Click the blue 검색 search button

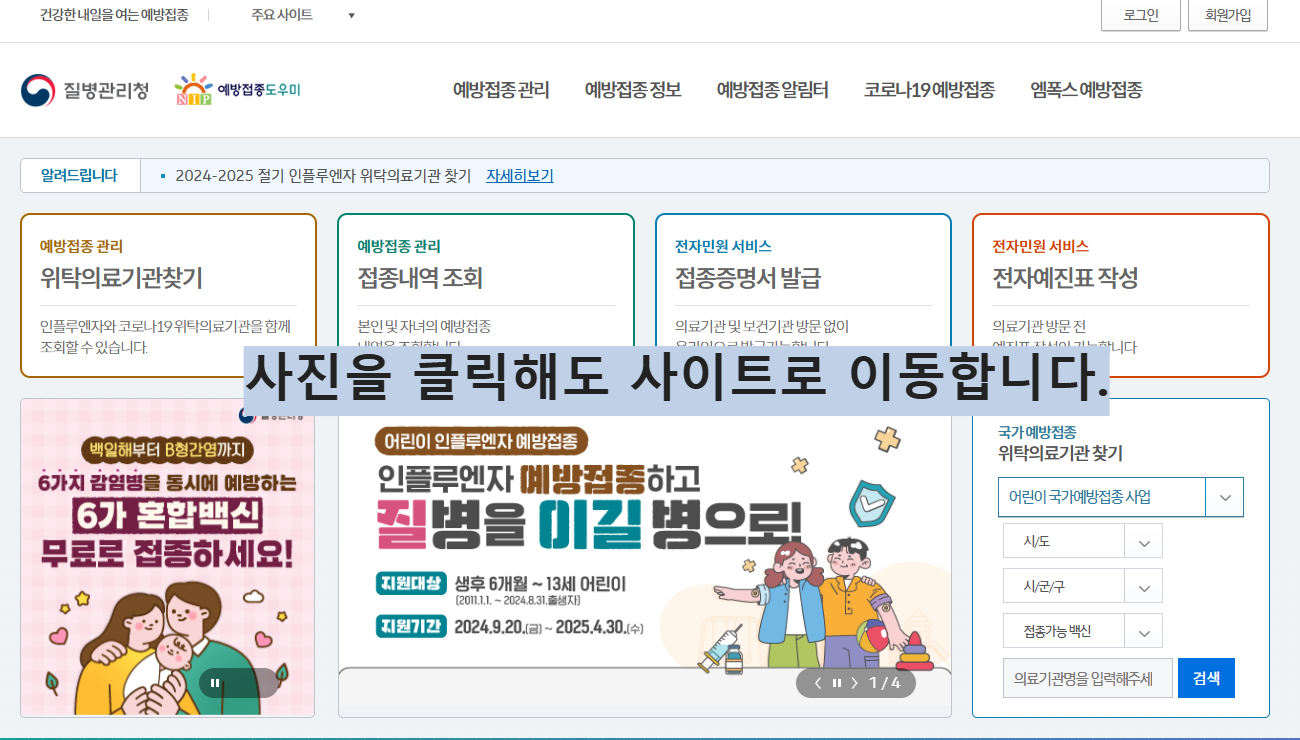coord(1206,677)
